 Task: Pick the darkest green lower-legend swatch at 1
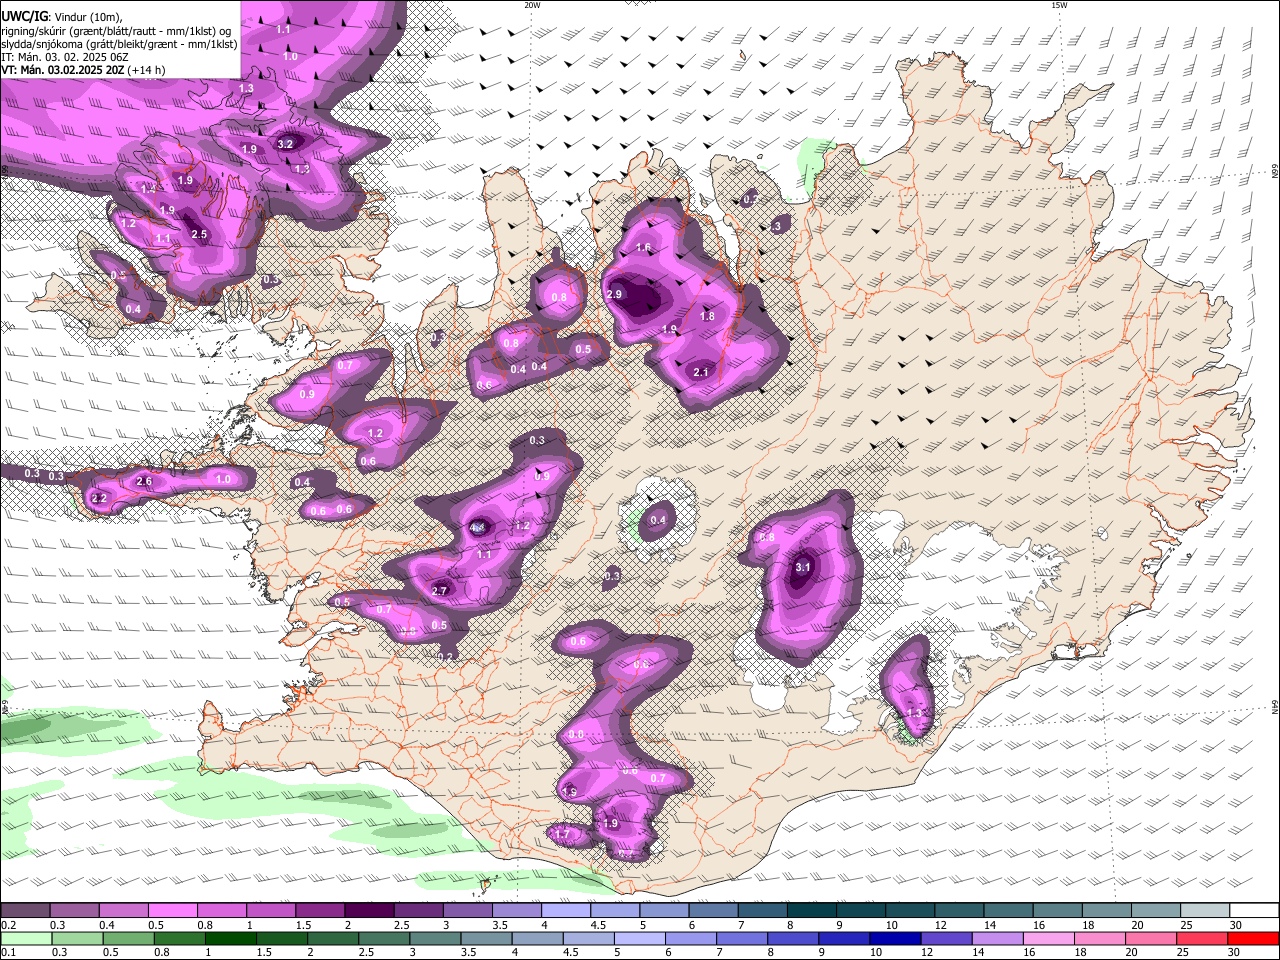click(x=230, y=938)
